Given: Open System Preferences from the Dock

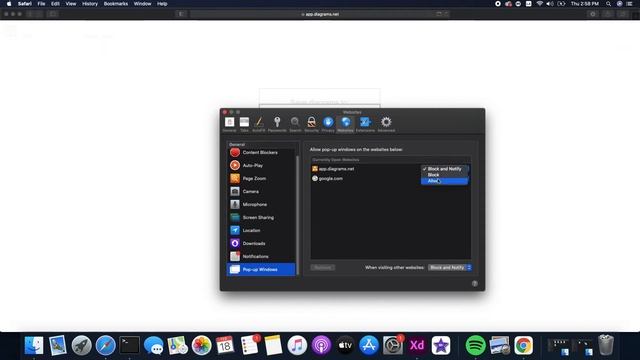Looking at the screenshot, I should pos(393,345).
